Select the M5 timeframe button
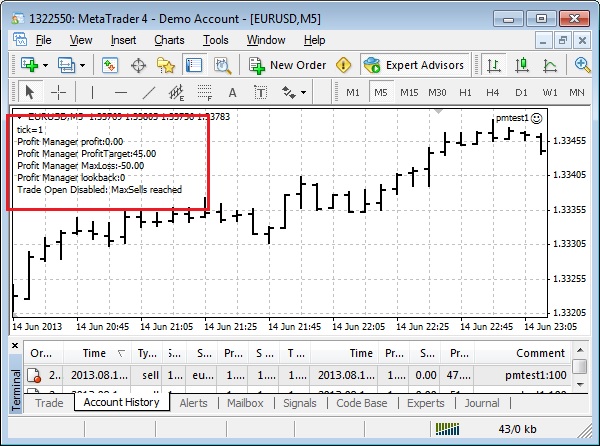Image resolution: width=600 pixels, height=446 pixels. click(x=381, y=93)
